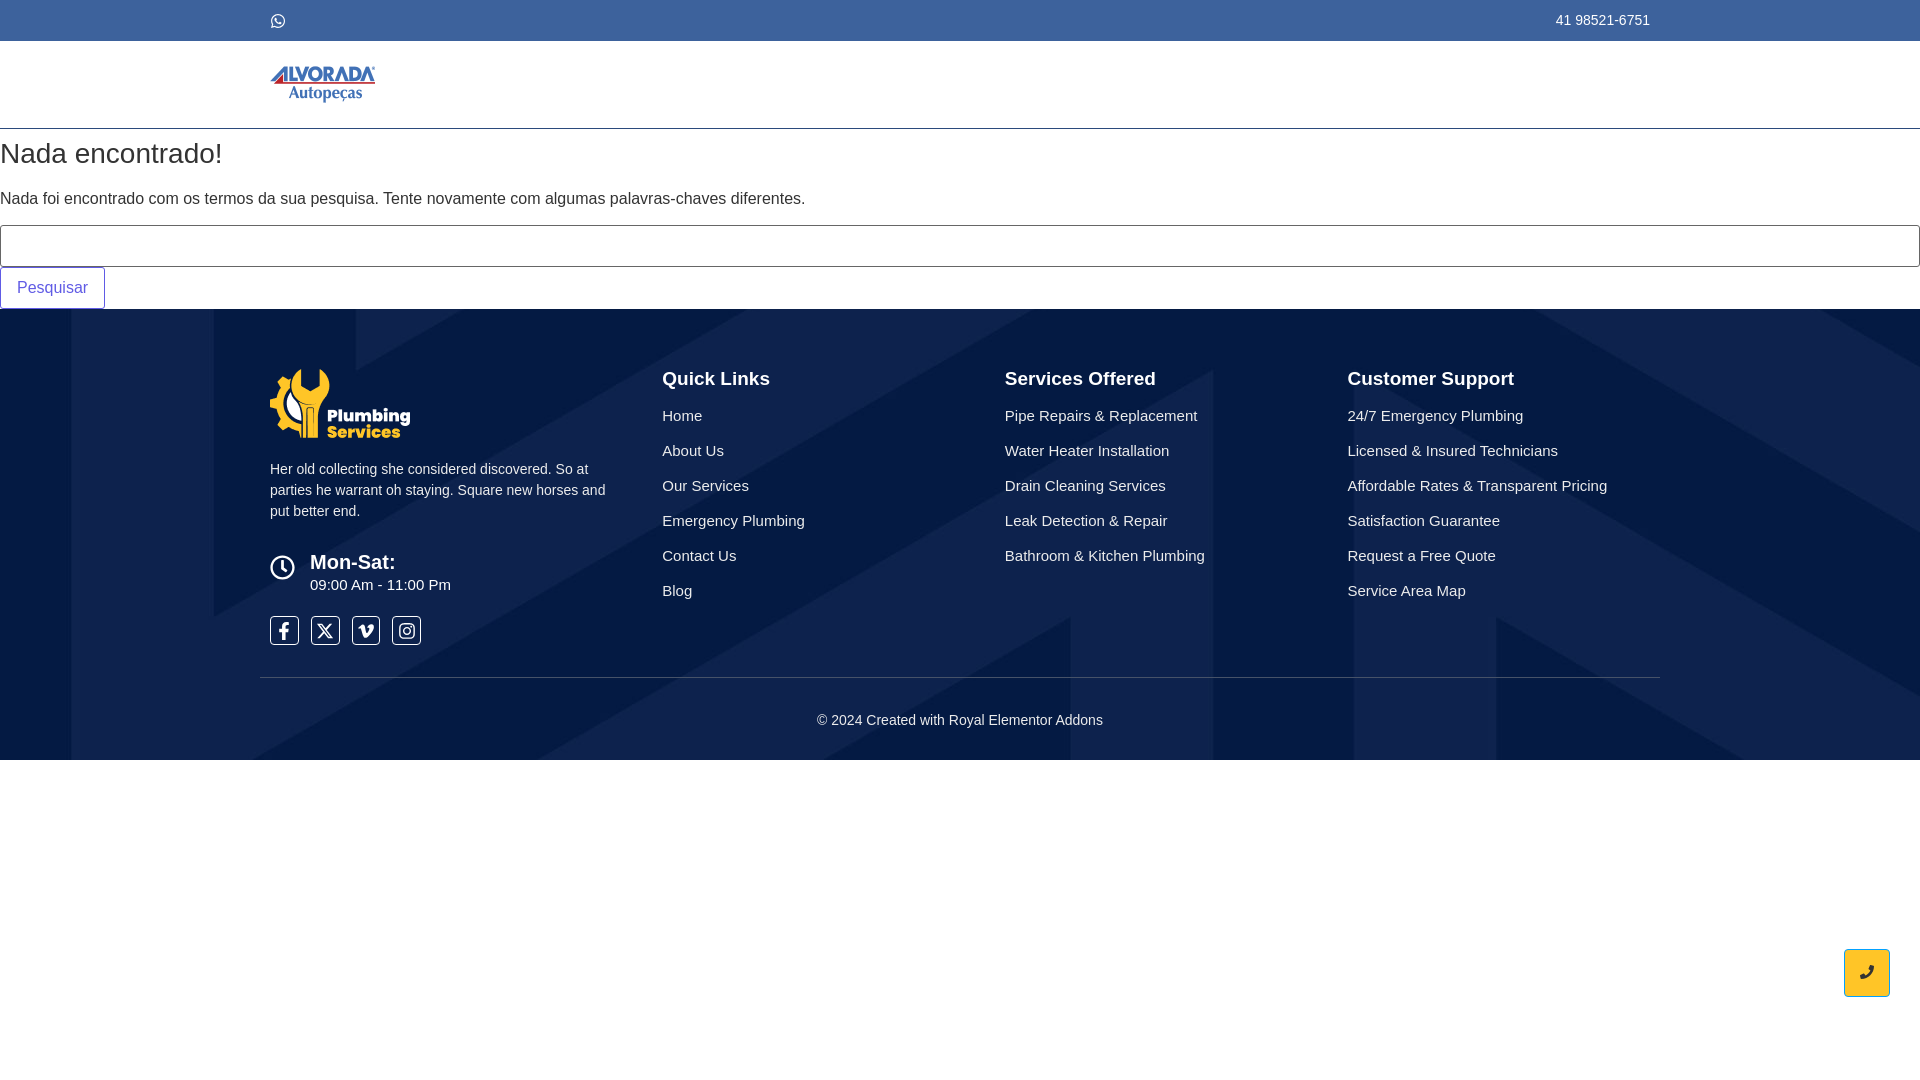Tap the floating phone call button
The image size is (1920, 1080).
coord(1866,973)
